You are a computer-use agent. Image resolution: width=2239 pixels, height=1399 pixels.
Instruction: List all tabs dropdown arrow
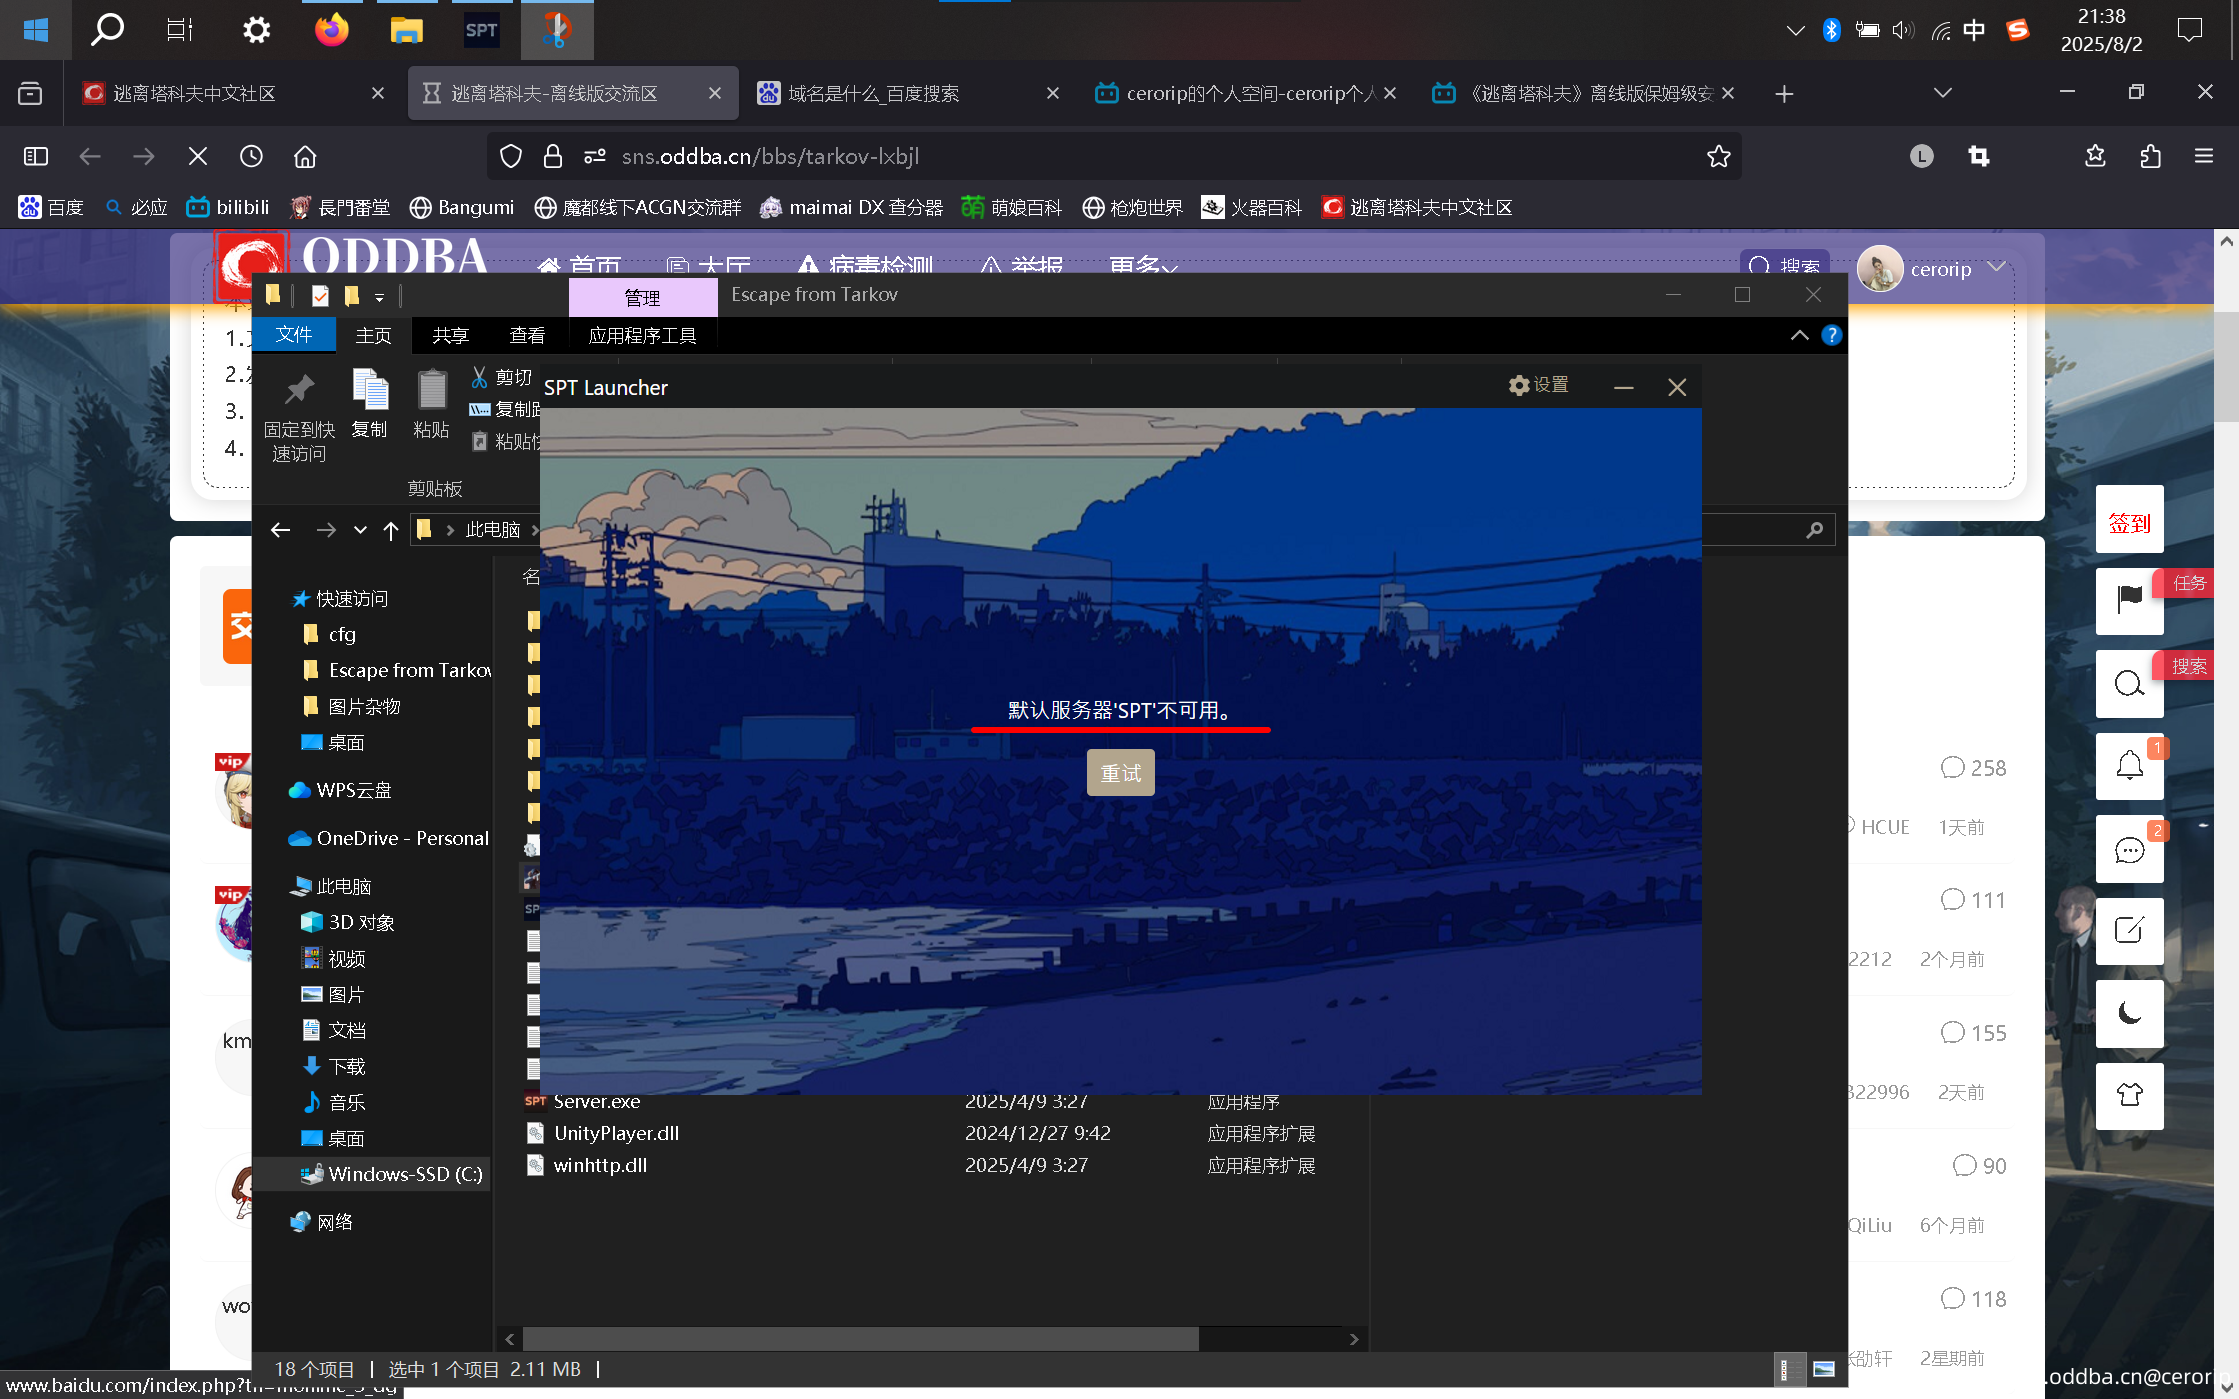(1942, 93)
